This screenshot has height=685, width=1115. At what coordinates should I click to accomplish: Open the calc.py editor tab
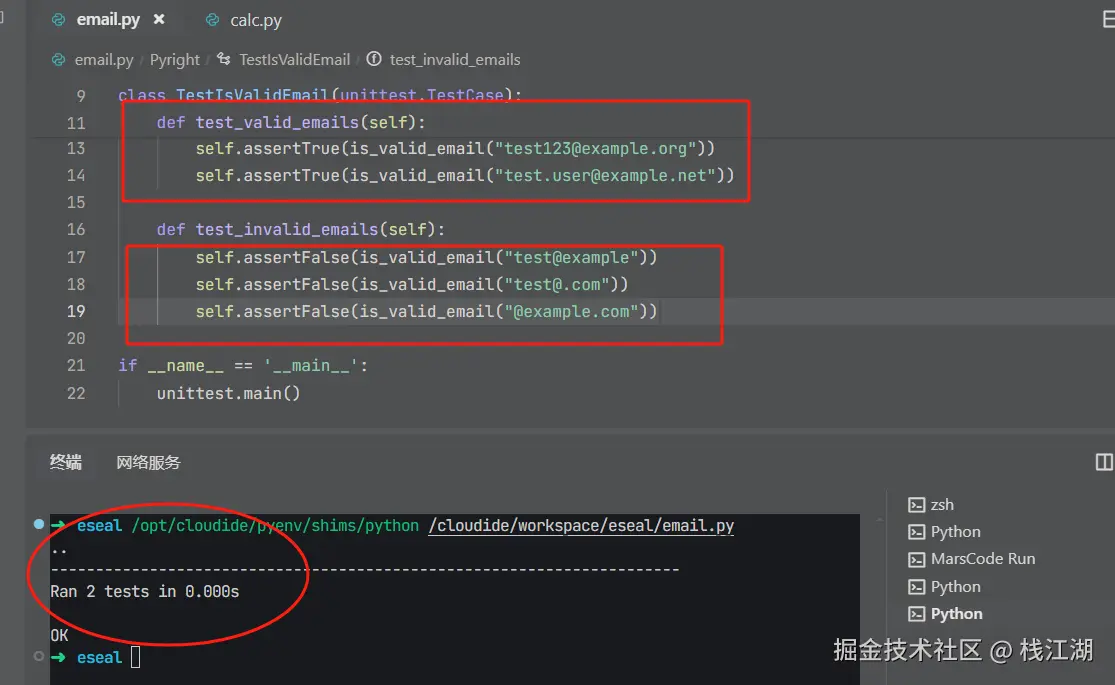255,21
